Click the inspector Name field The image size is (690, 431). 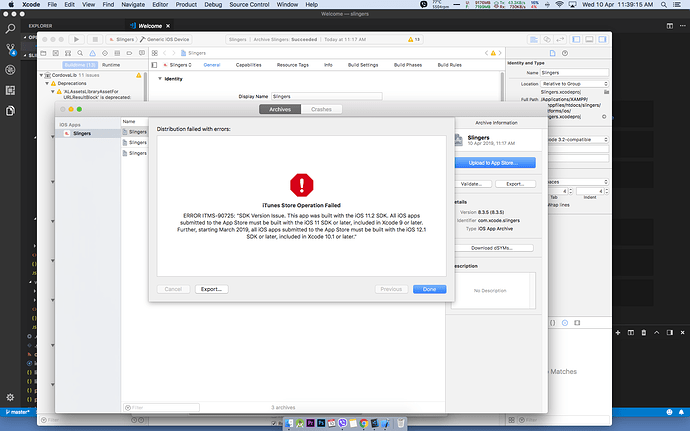(x=574, y=73)
